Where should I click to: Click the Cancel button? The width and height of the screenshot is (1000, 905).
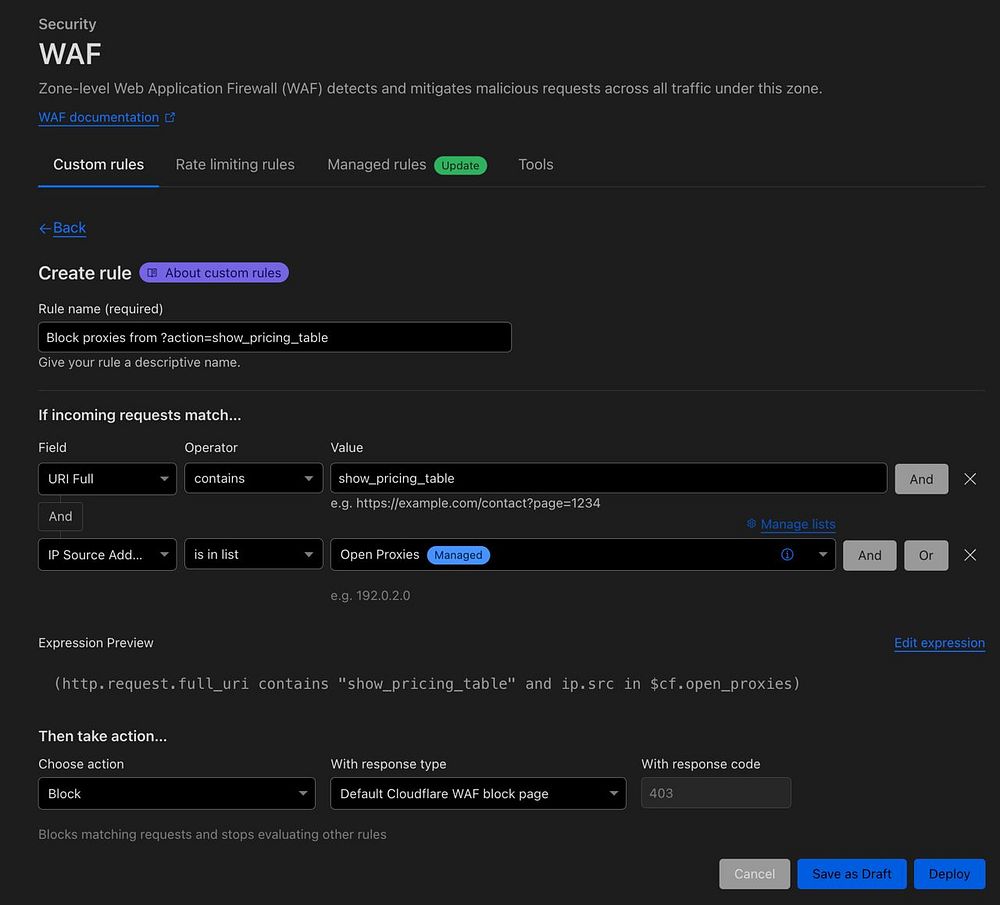[x=754, y=874]
